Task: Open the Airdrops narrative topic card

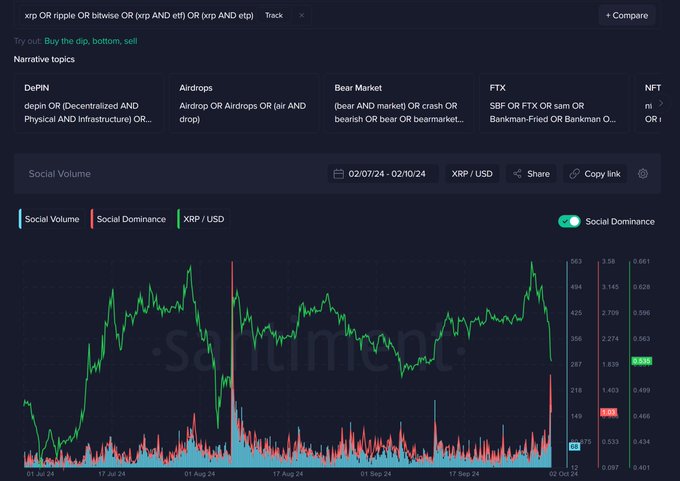Action: [244, 103]
